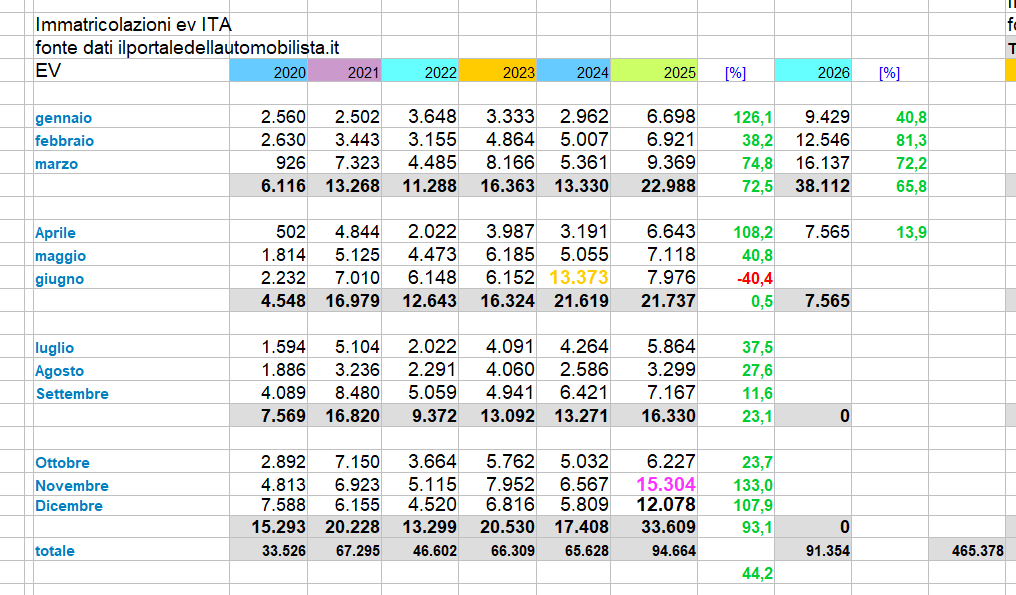Screen dimensions: 1016x595
Task: Select the 2021 year header cell
Action: pyautogui.click(x=344, y=71)
